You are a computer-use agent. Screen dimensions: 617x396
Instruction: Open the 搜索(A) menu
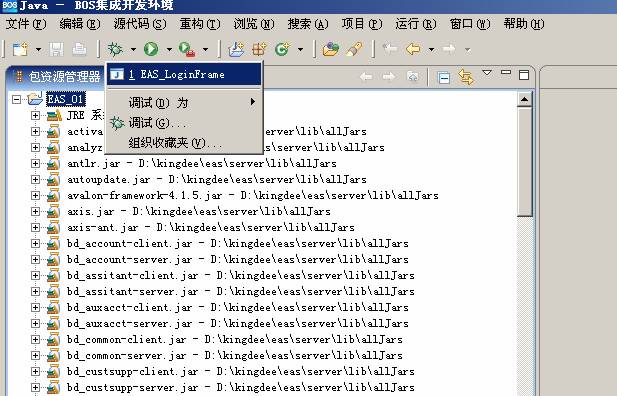click(x=308, y=24)
